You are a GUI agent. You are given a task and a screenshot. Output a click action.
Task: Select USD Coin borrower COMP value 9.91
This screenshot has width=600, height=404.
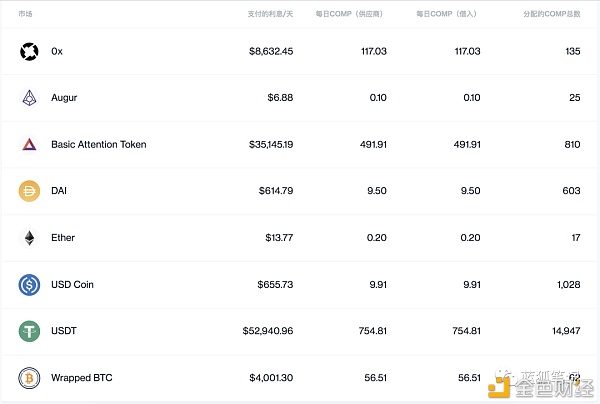(x=472, y=285)
